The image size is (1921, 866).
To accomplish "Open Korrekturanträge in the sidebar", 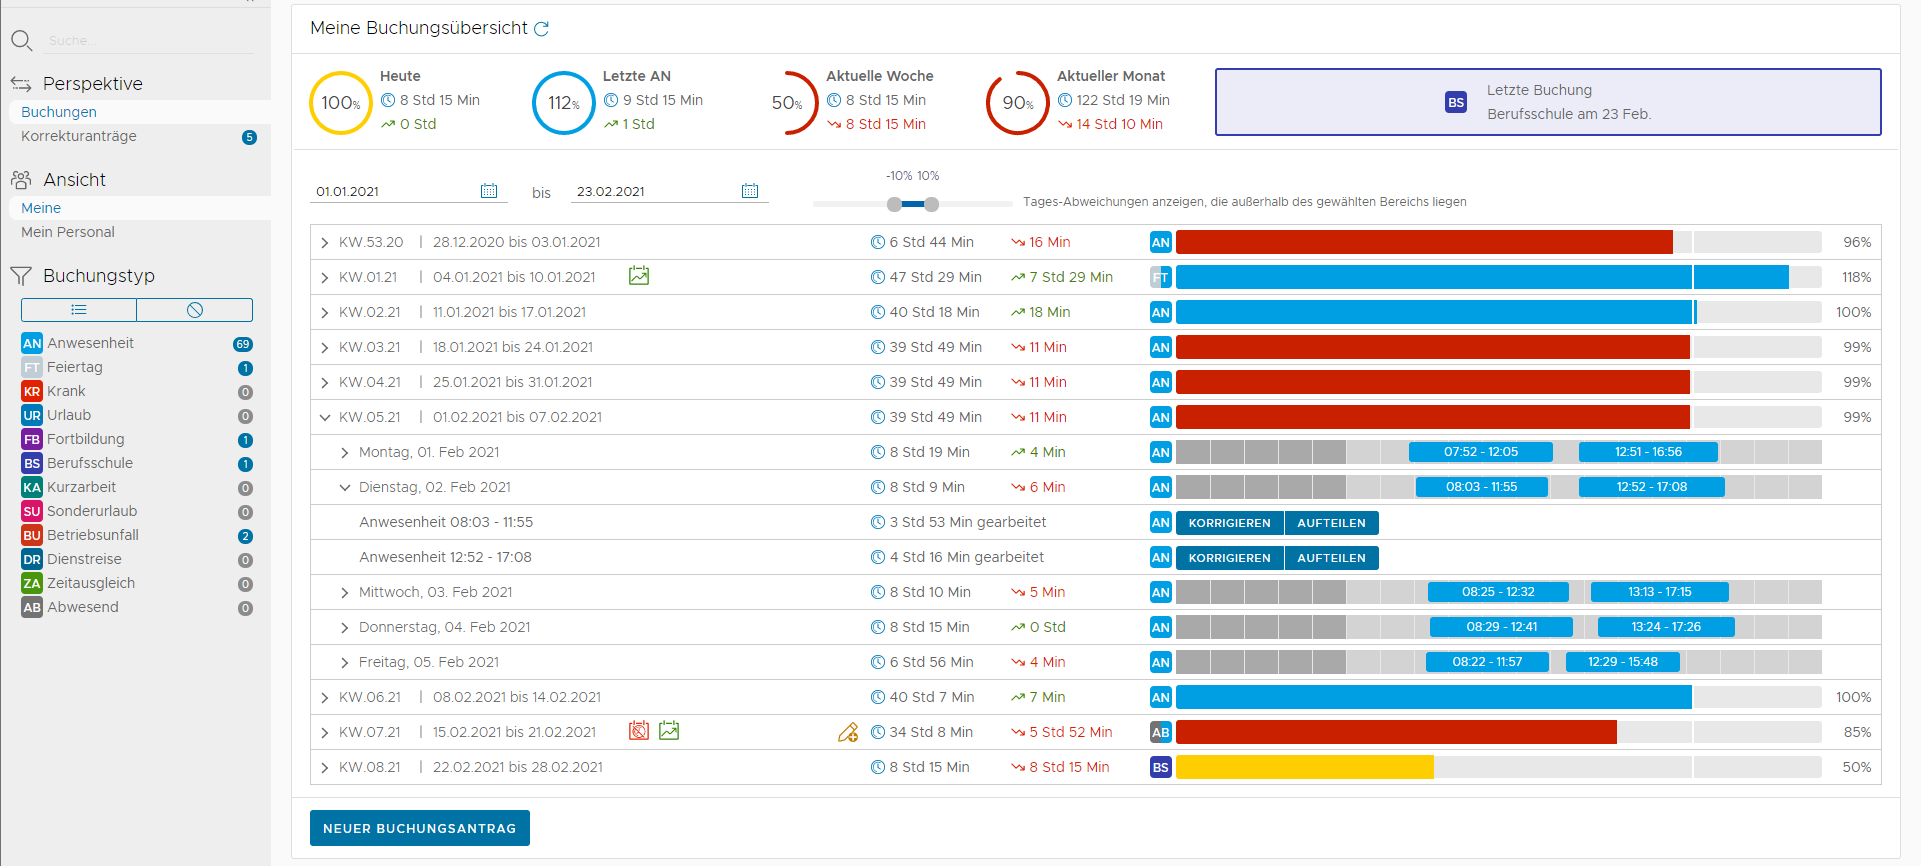I will click(79, 136).
